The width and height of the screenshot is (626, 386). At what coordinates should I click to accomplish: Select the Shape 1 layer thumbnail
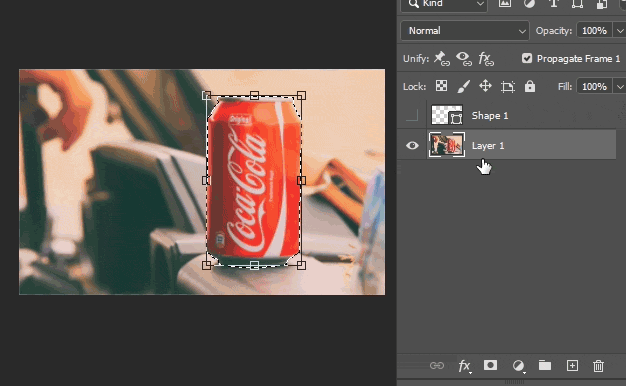click(x=447, y=115)
